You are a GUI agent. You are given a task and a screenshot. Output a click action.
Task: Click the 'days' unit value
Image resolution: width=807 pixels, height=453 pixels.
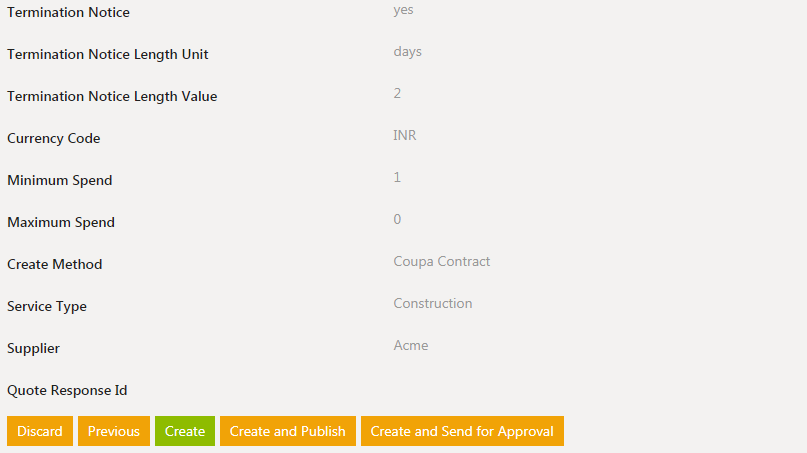click(x=407, y=52)
